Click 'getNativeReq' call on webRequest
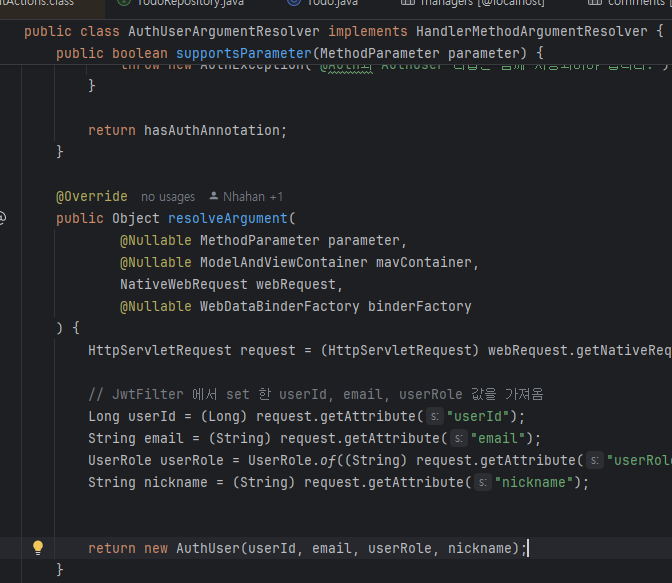Screen dimensions: 672x583 [624, 351]
